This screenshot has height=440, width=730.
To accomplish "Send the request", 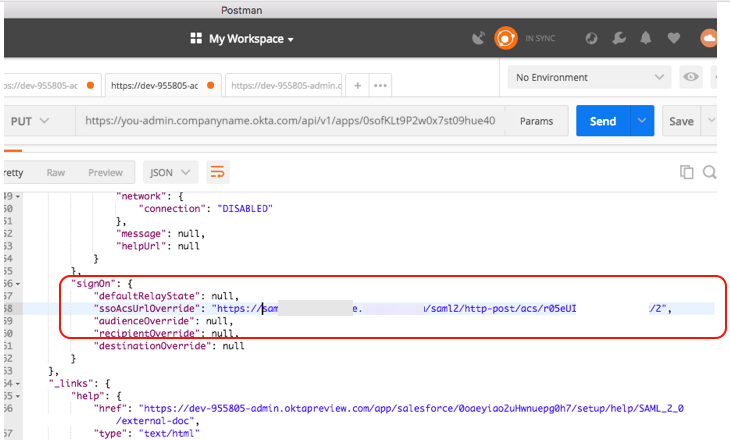I will [x=603, y=121].
